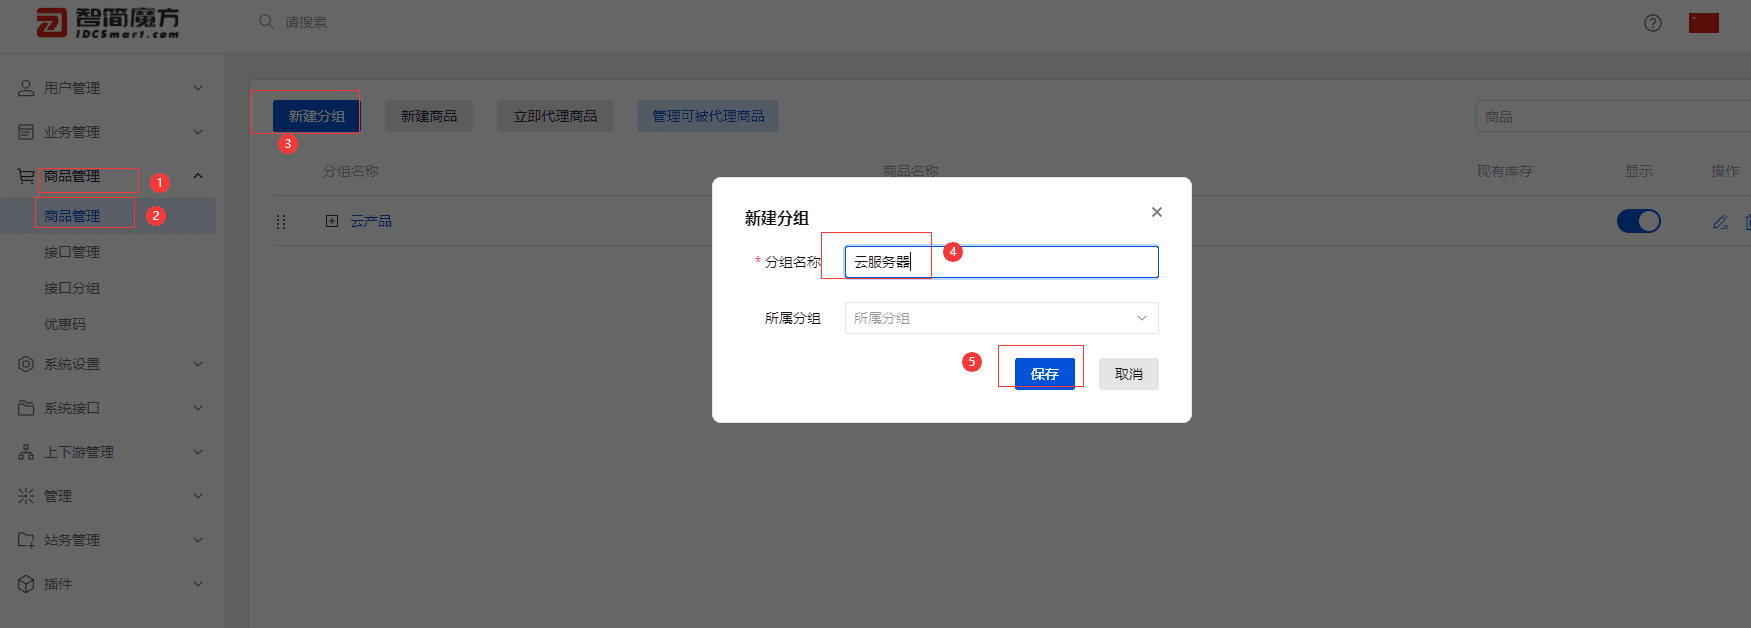The width and height of the screenshot is (1751, 628).
Task: Expand the 上下游管理 menu chevron
Action: coord(198,452)
